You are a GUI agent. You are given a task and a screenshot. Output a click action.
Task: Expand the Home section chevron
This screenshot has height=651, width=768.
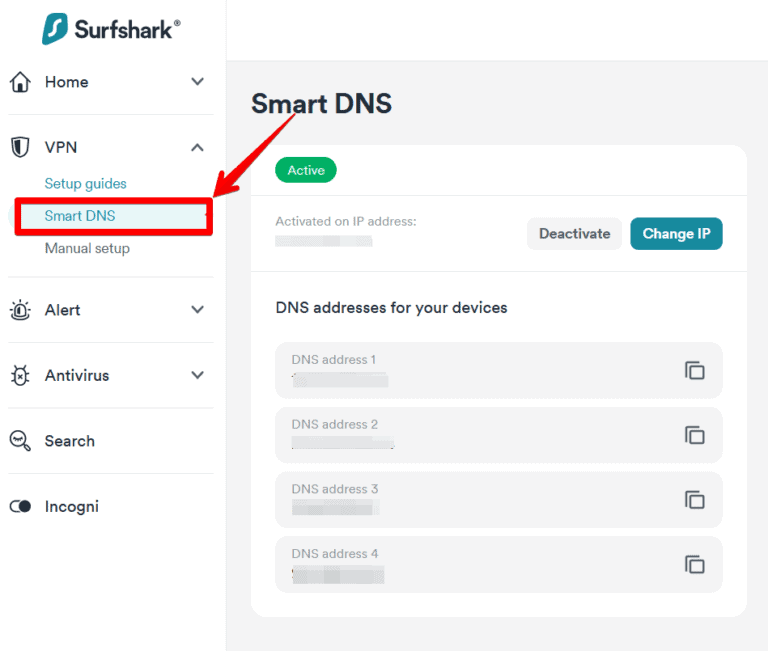point(198,82)
